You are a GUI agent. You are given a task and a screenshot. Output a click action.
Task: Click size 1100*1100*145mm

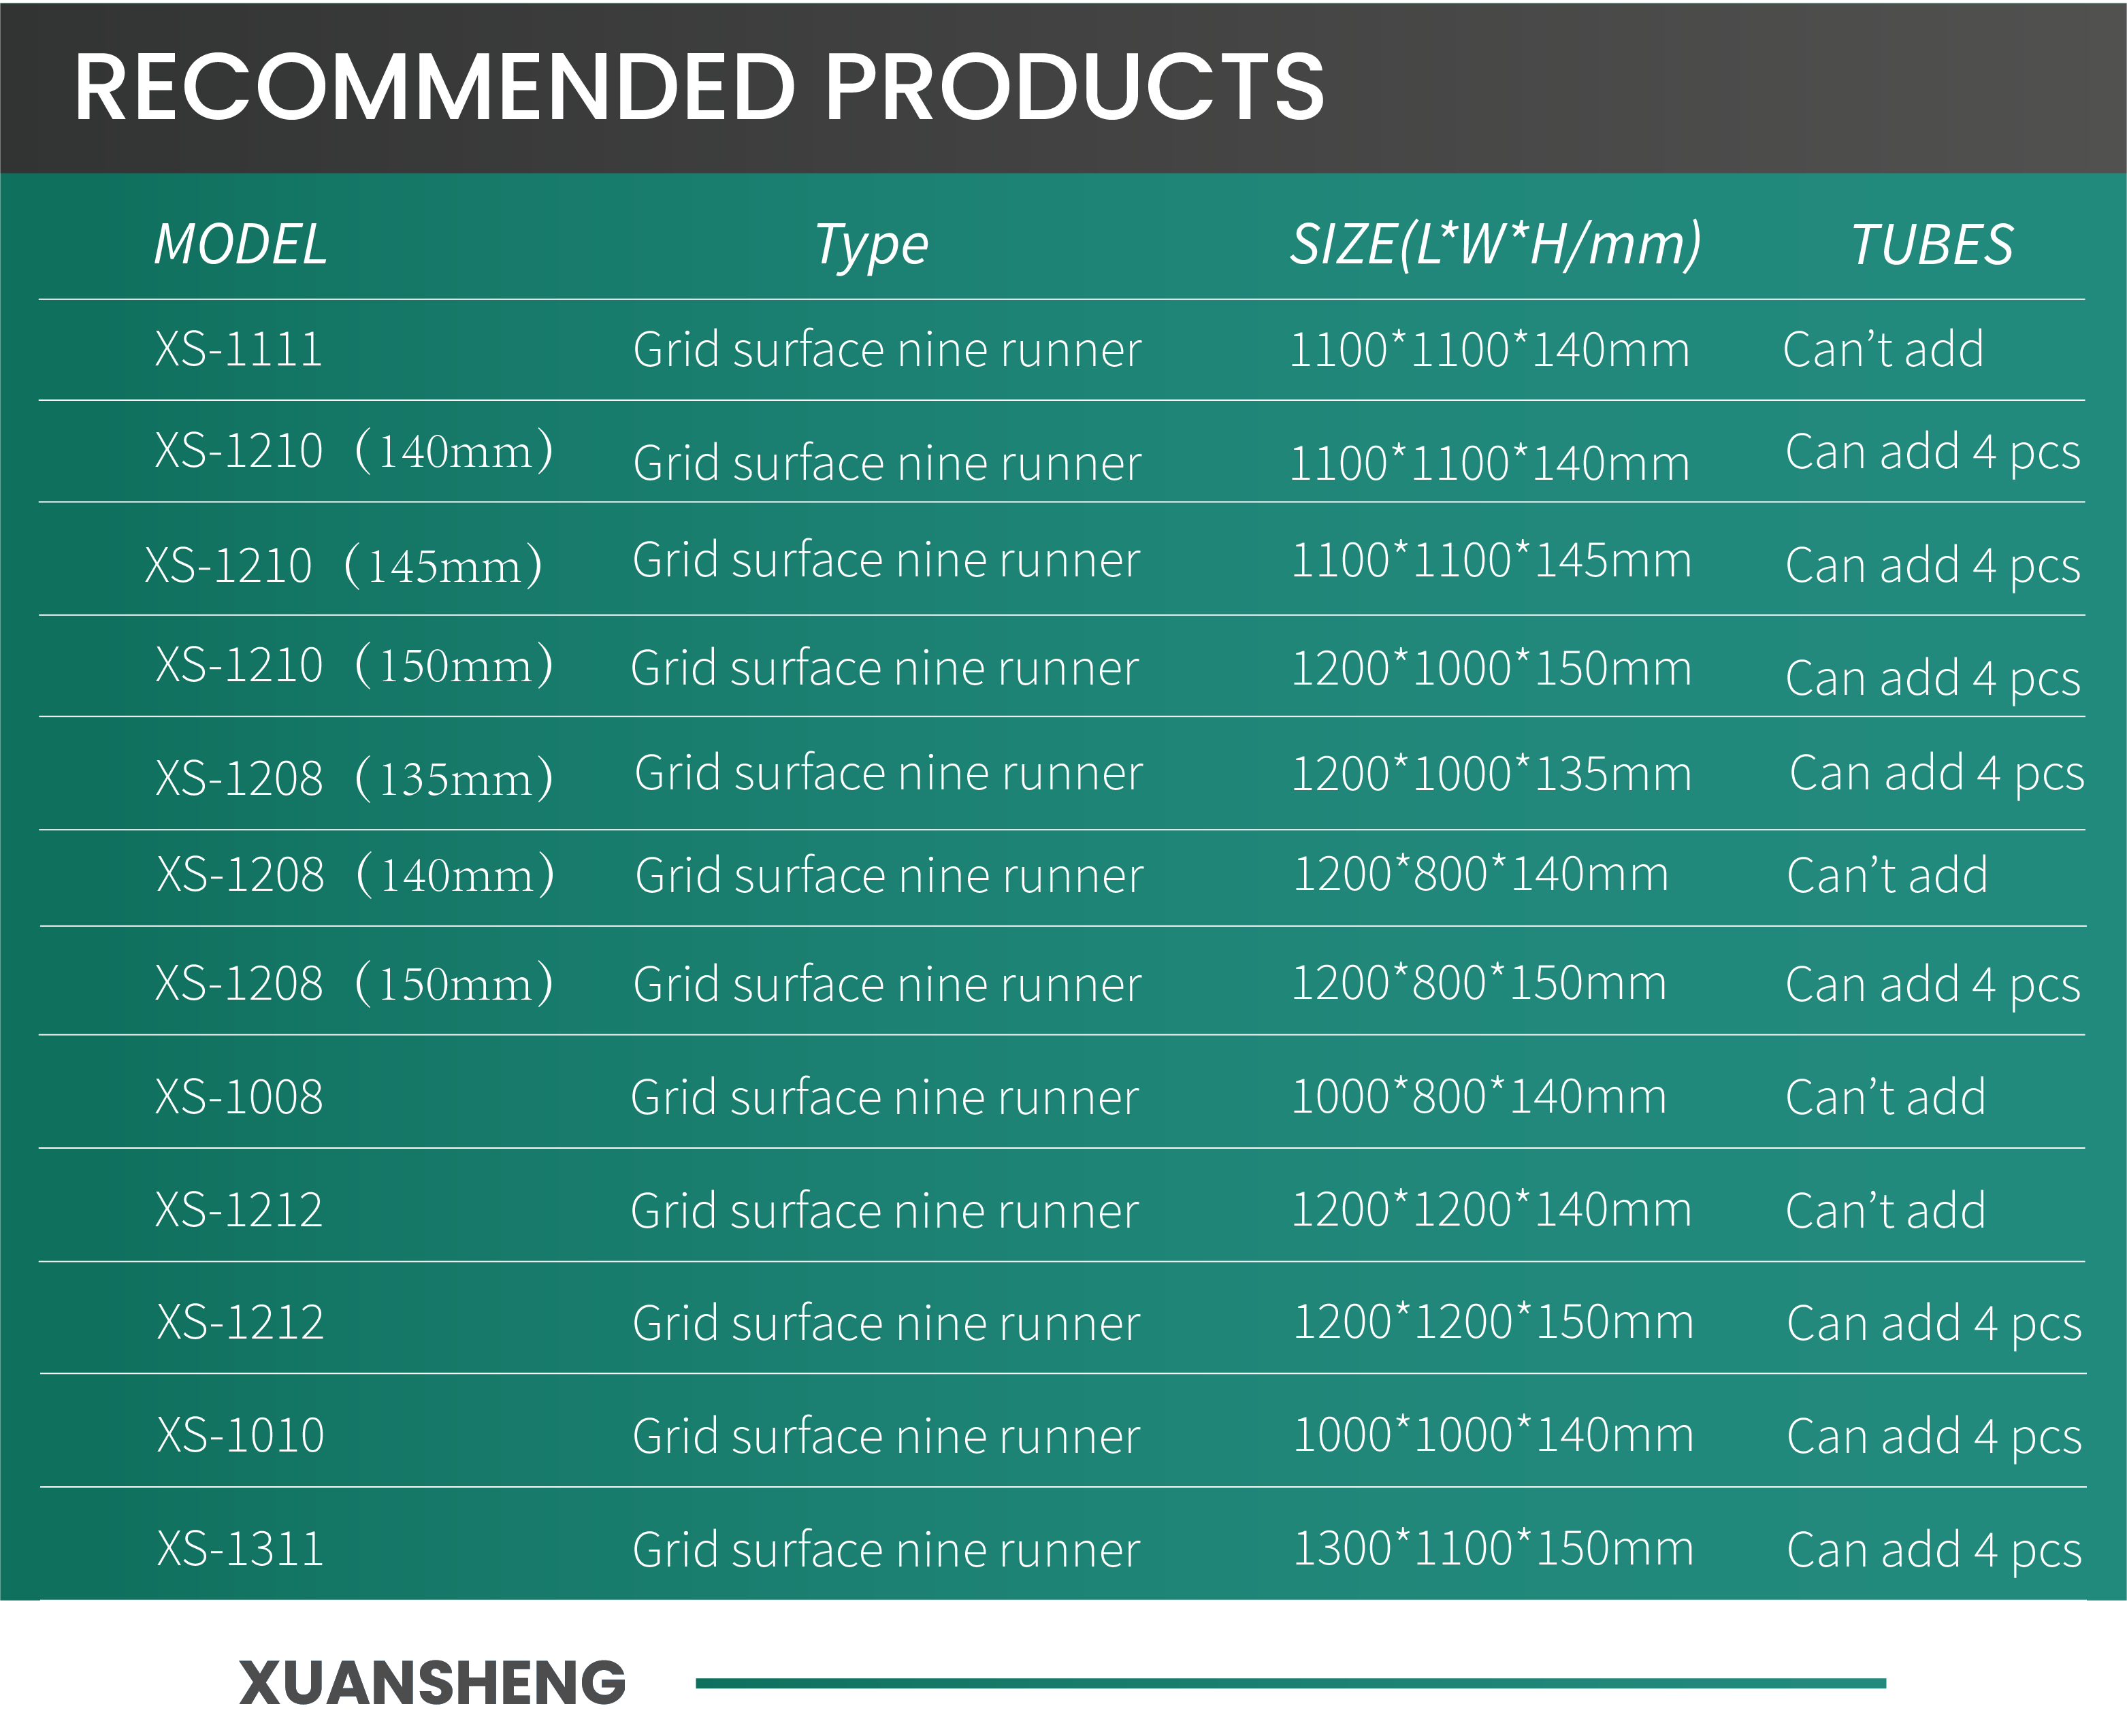1491,560
